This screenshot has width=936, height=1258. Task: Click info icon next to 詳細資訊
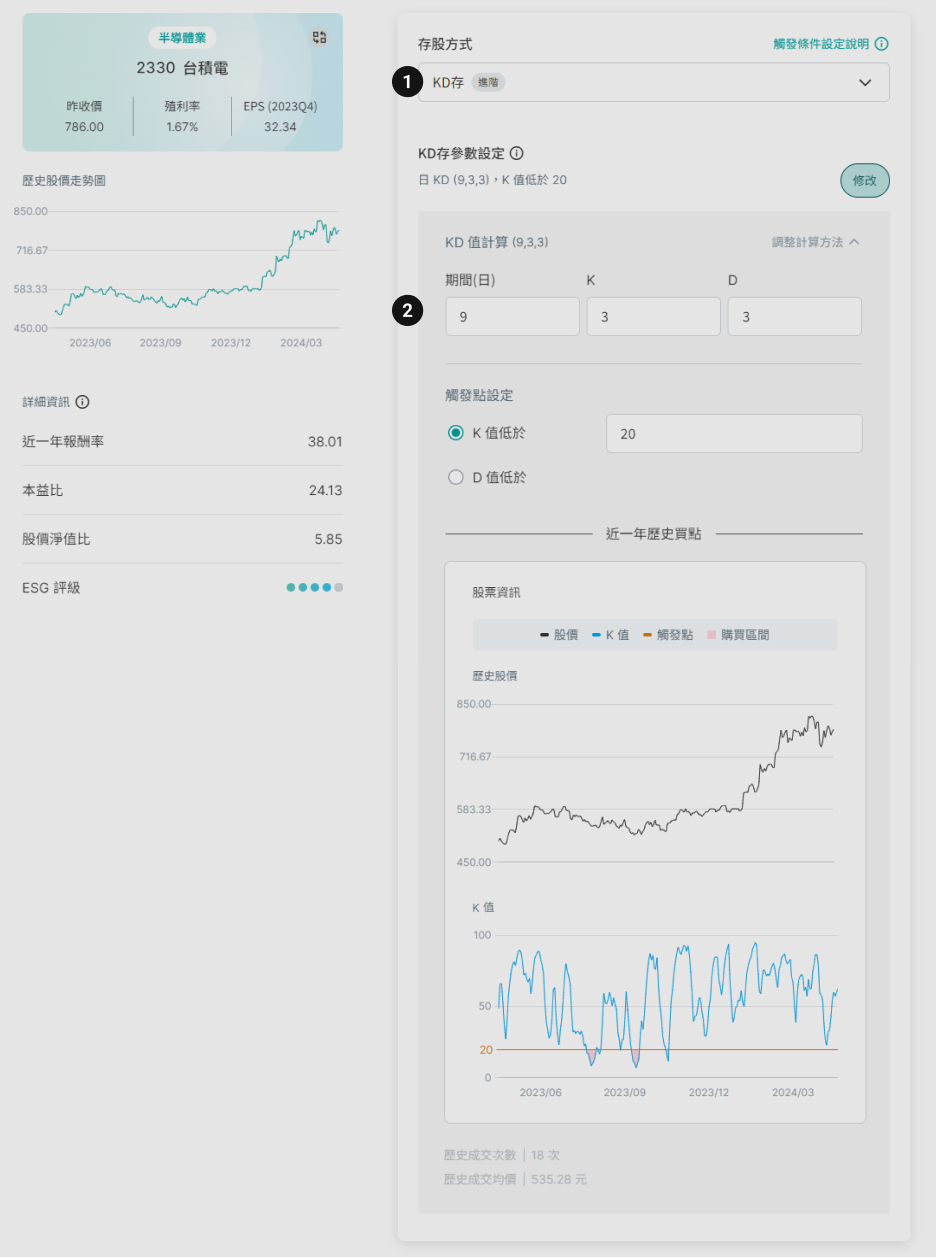pyautogui.click(x=83, y=402)
